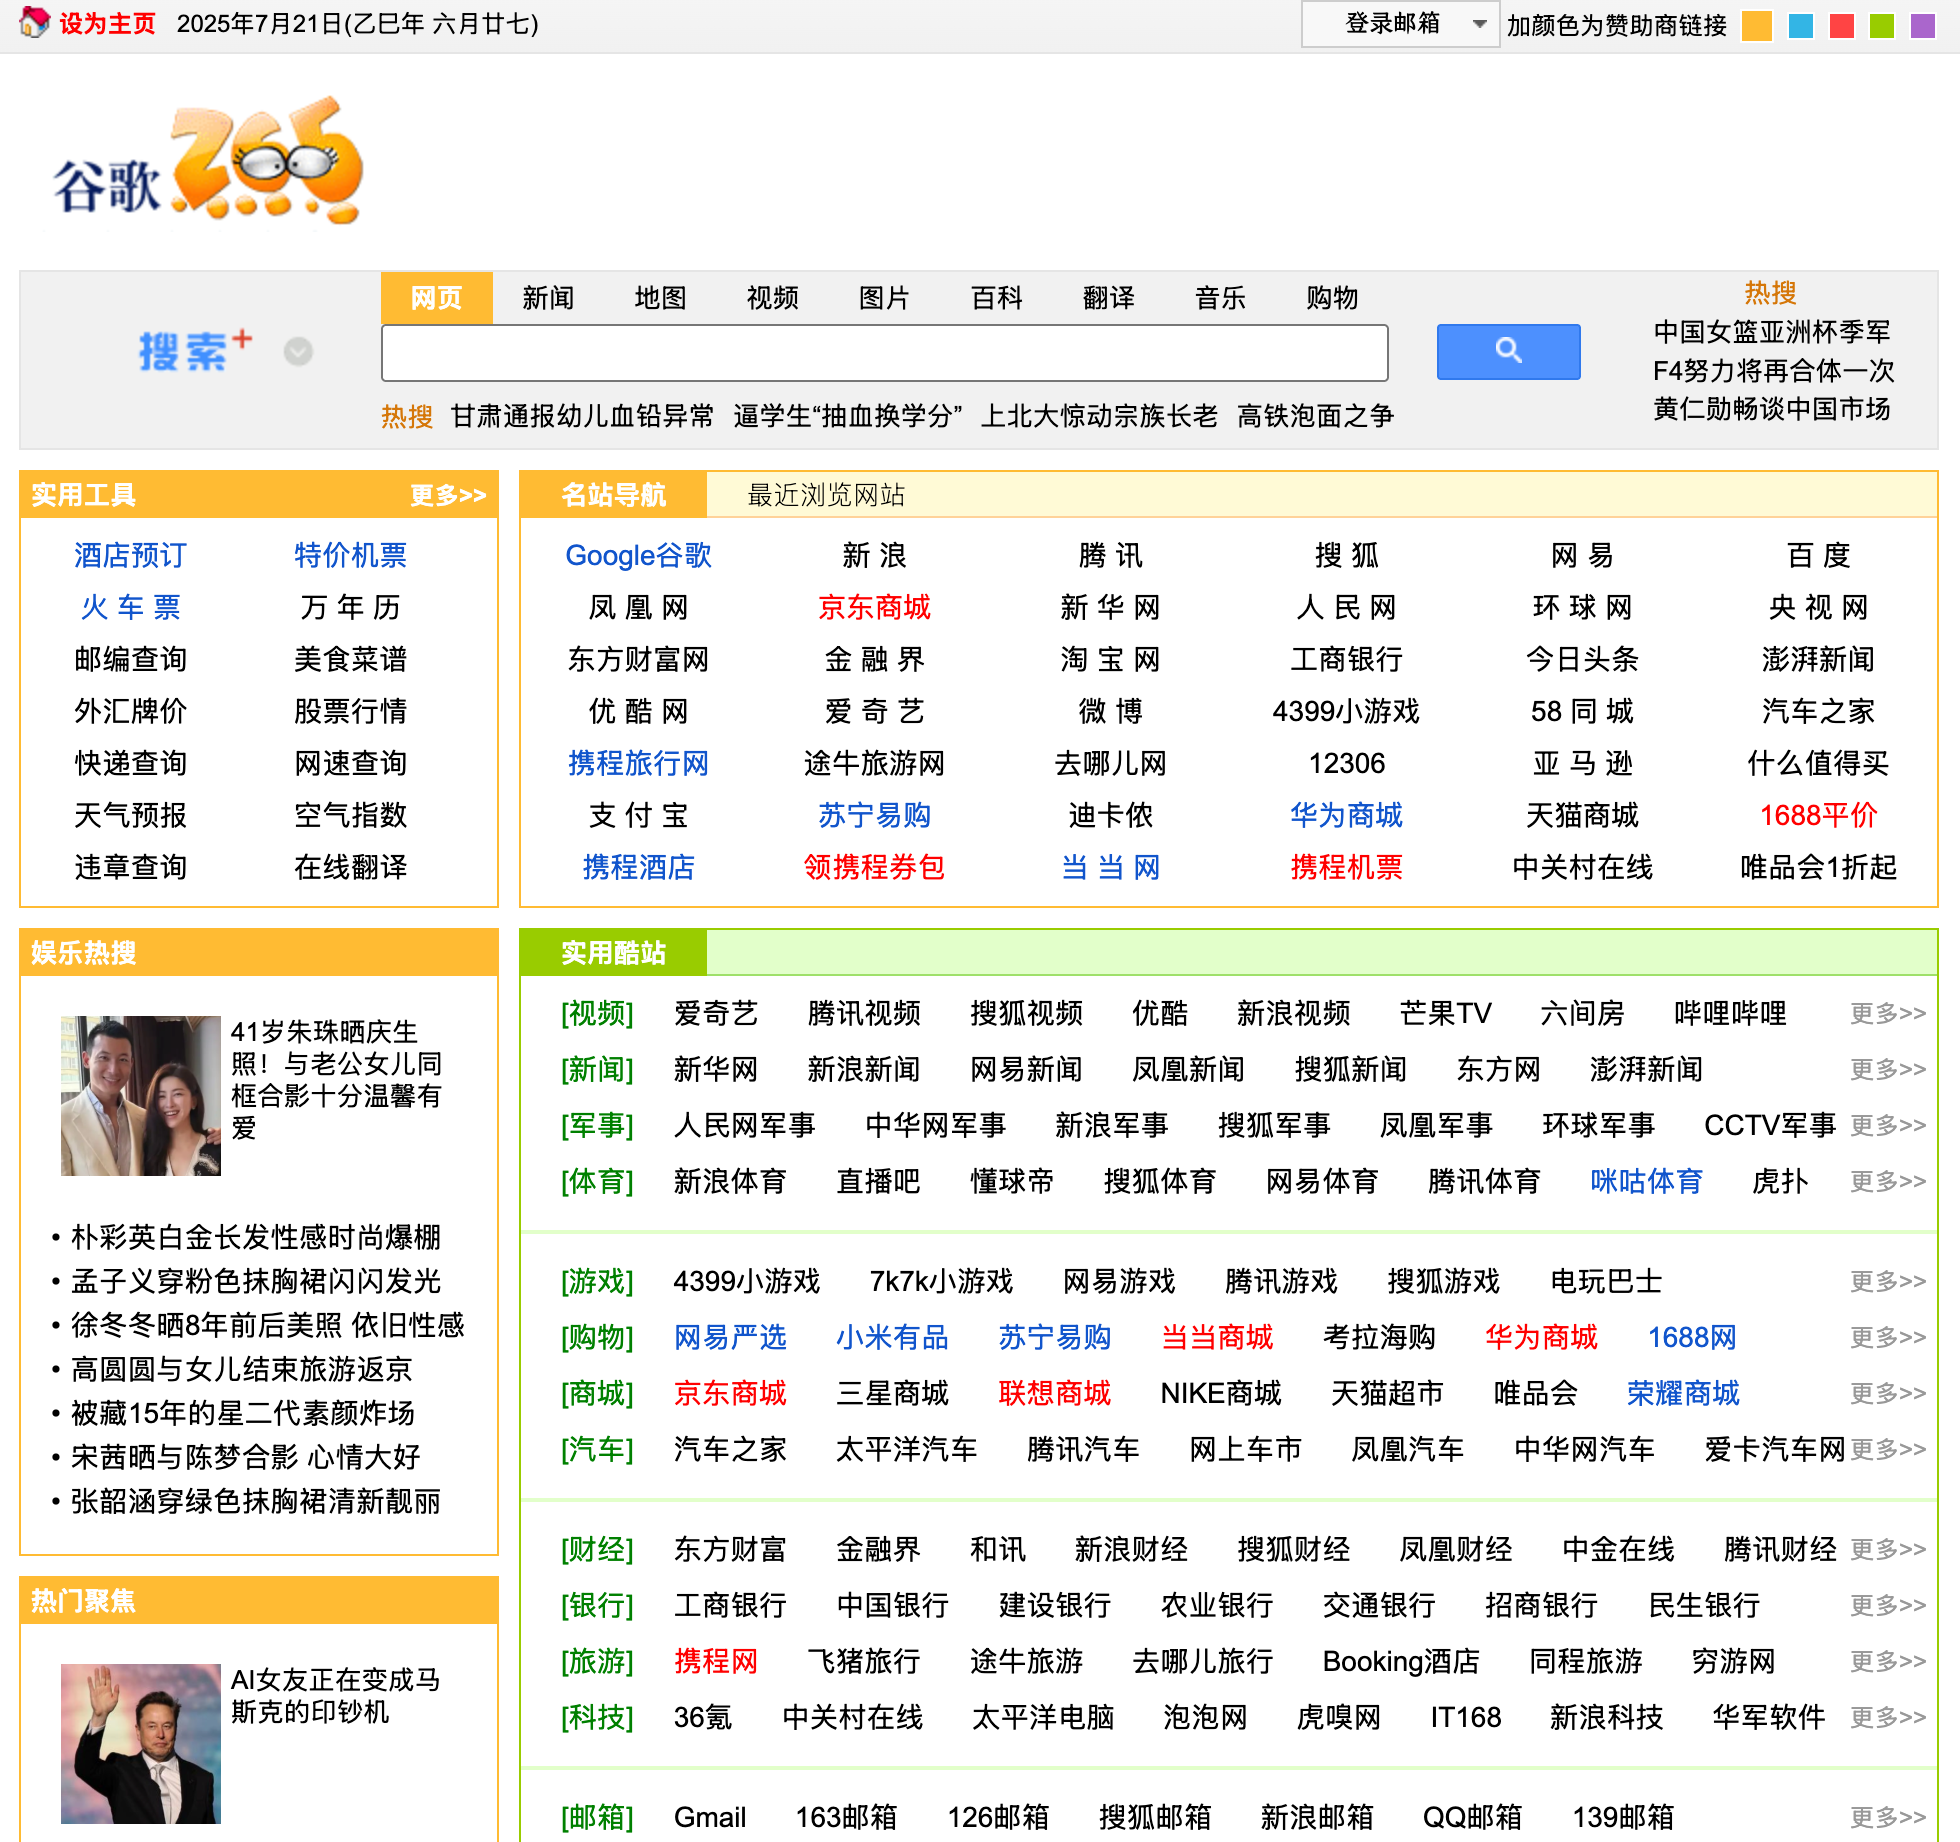Switch to the 图片 search tab
Viewport: 1960px width, 1842px height.
(x=884, y=297)
